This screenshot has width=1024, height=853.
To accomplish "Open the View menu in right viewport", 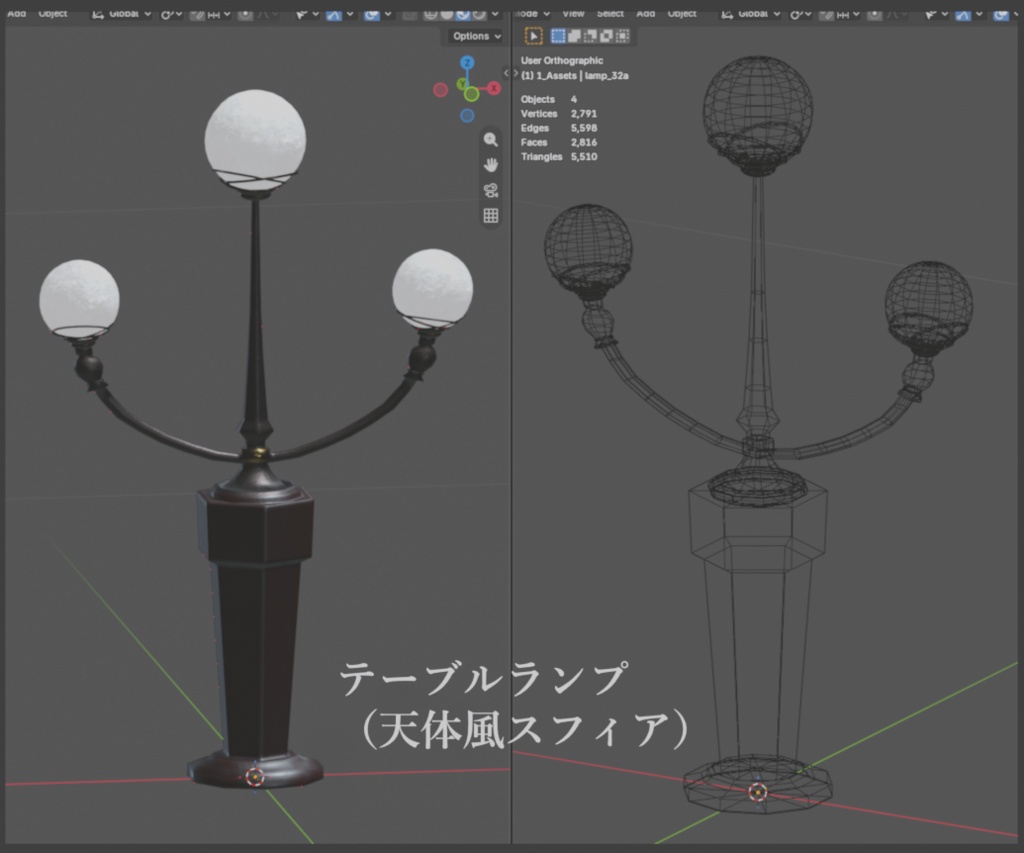I will coord(573,14).
